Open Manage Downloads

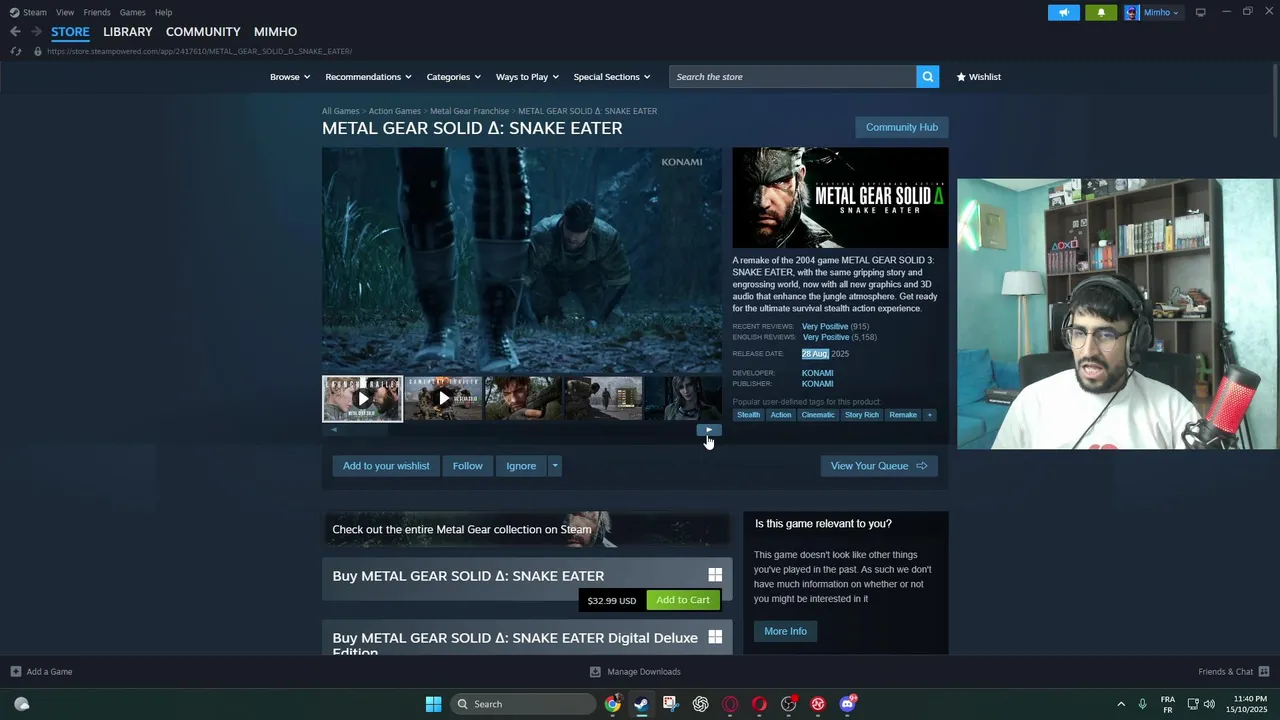[x=635, y=672]
